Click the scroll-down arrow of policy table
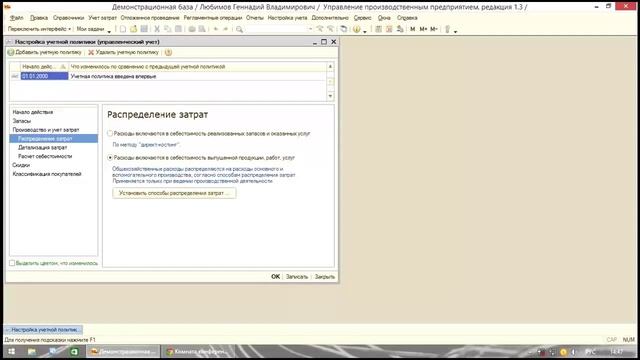The width and height of the screenshot is (640, 360). pyautogui.click(x=330, y=96)
